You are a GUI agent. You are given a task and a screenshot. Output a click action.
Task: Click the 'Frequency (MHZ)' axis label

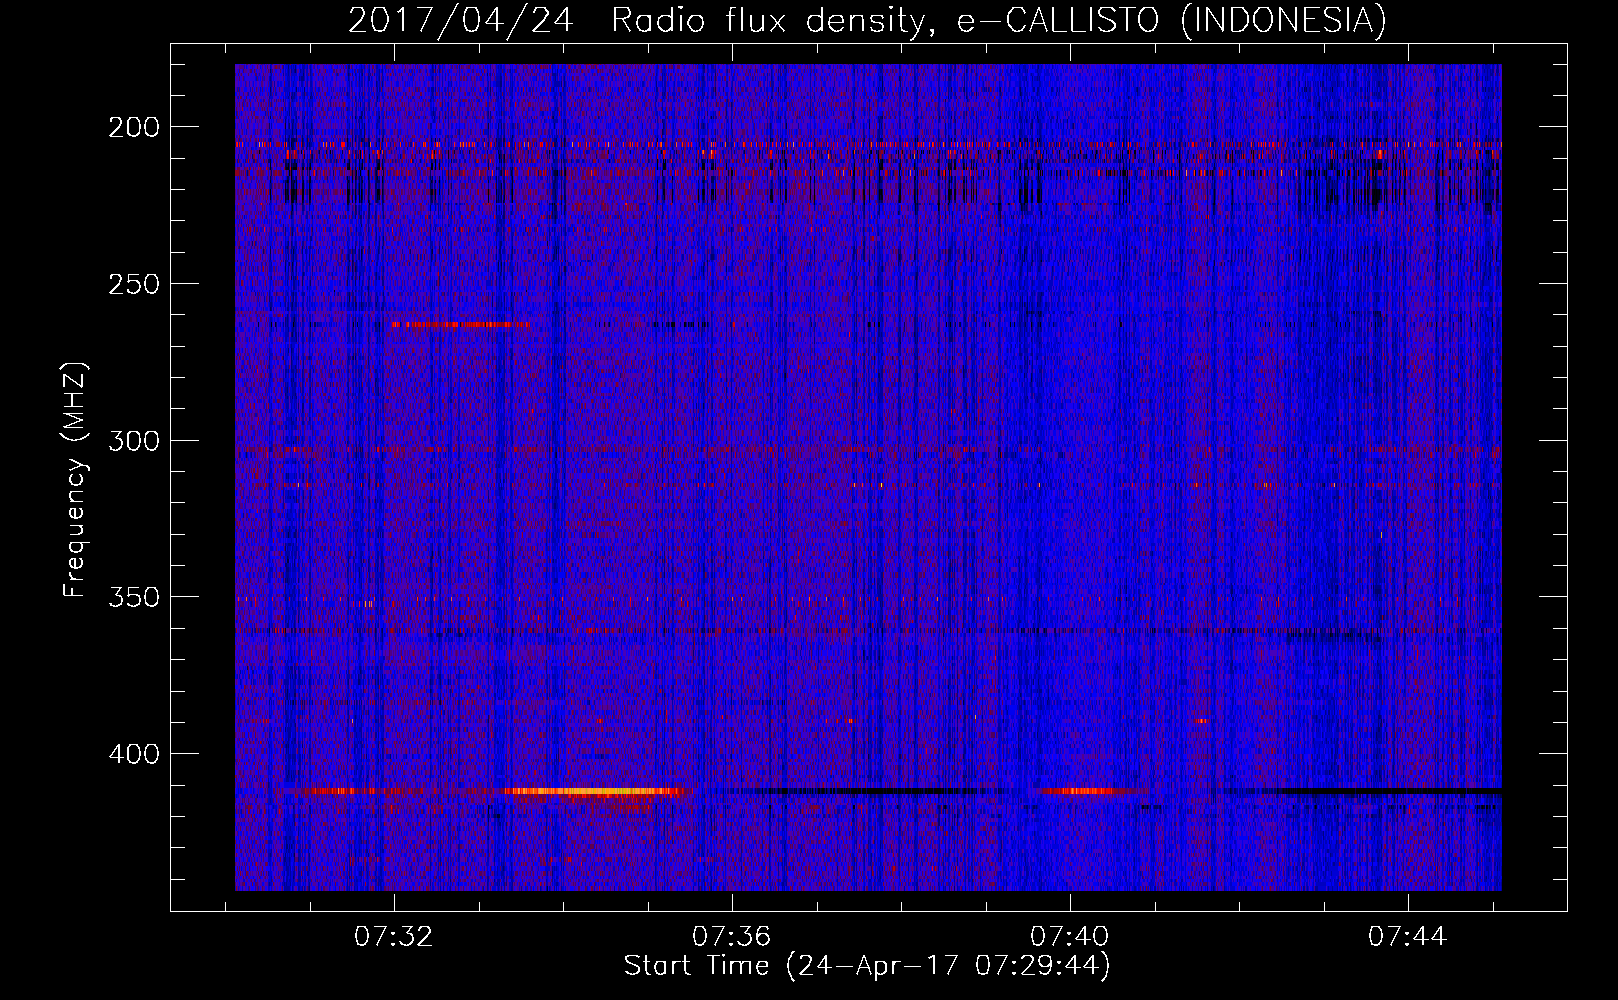(x=75, y=480)
